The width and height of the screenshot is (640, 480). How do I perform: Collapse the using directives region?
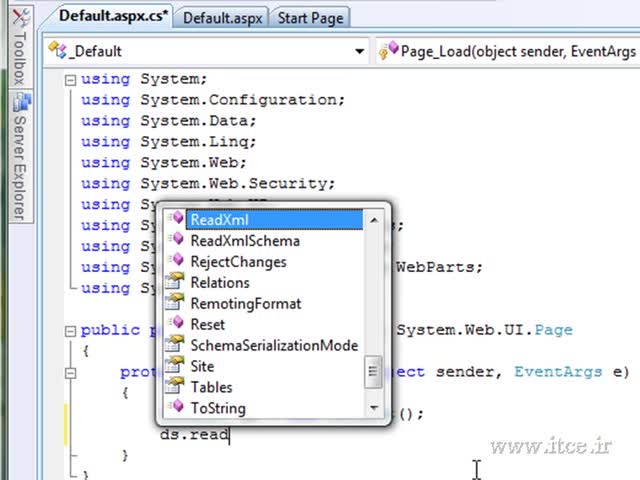pos(70,80)
